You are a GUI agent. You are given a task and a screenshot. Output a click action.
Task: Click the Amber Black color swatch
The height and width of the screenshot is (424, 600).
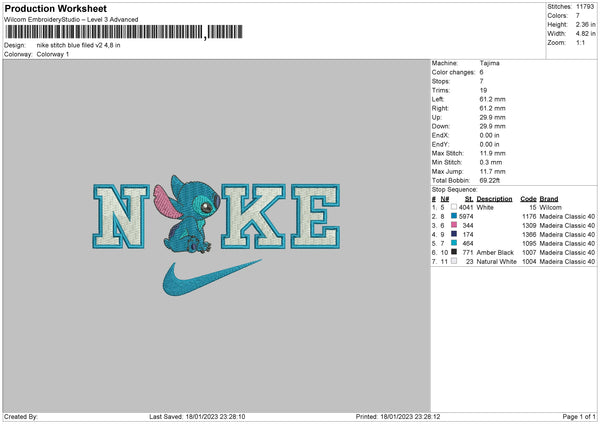pos(454,252)
